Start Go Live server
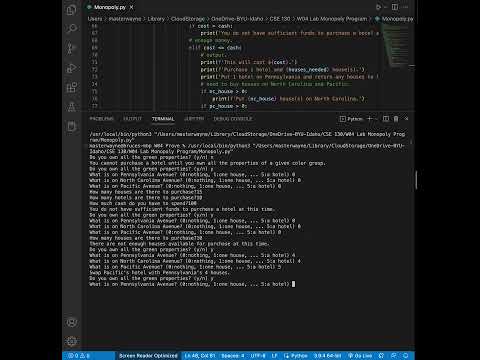480x360 pixels. coord(360,356)
